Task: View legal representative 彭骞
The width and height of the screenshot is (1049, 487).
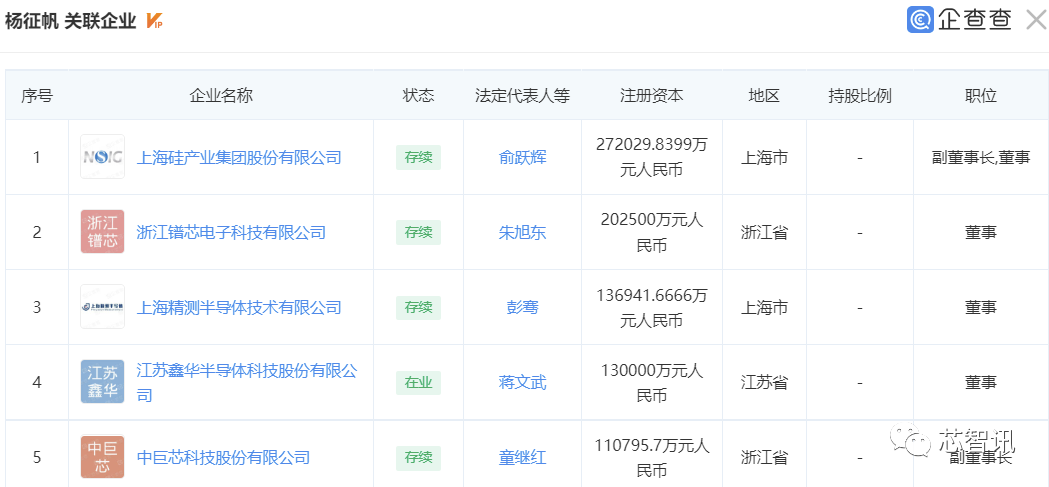Action: [522, 307]
